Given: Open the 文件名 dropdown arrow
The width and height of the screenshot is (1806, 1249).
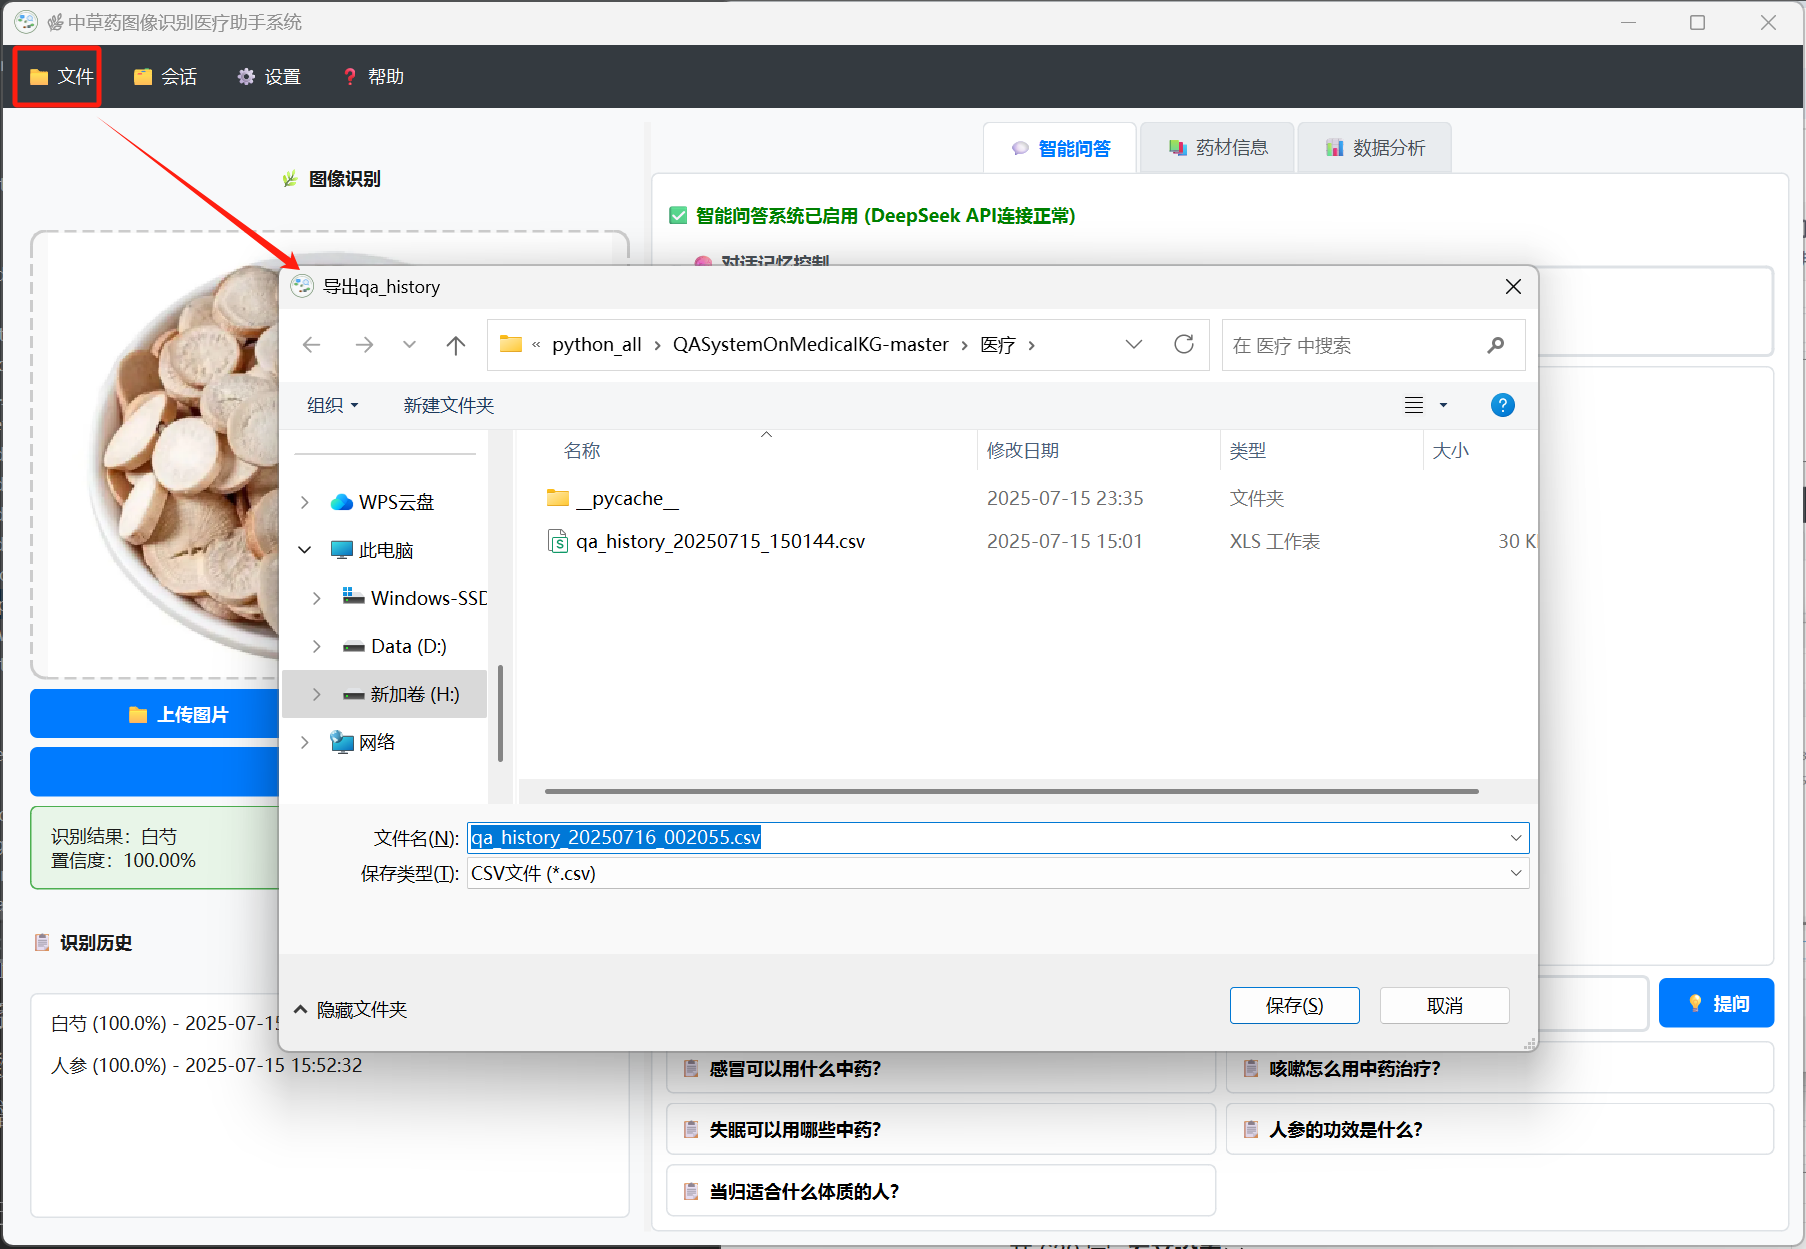Looking at the screenshot, I should tap(1516, 838).
